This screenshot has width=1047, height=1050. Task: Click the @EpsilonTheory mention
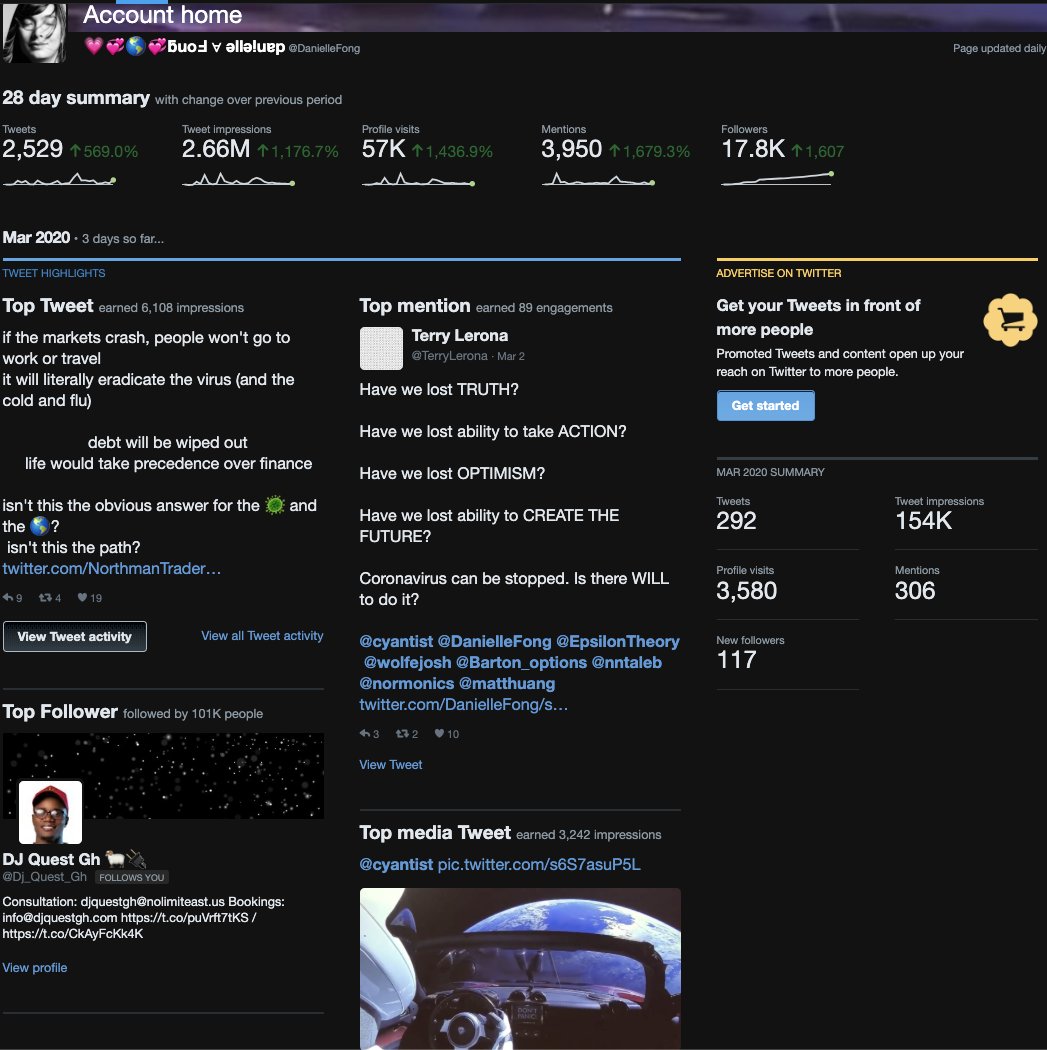617,642
